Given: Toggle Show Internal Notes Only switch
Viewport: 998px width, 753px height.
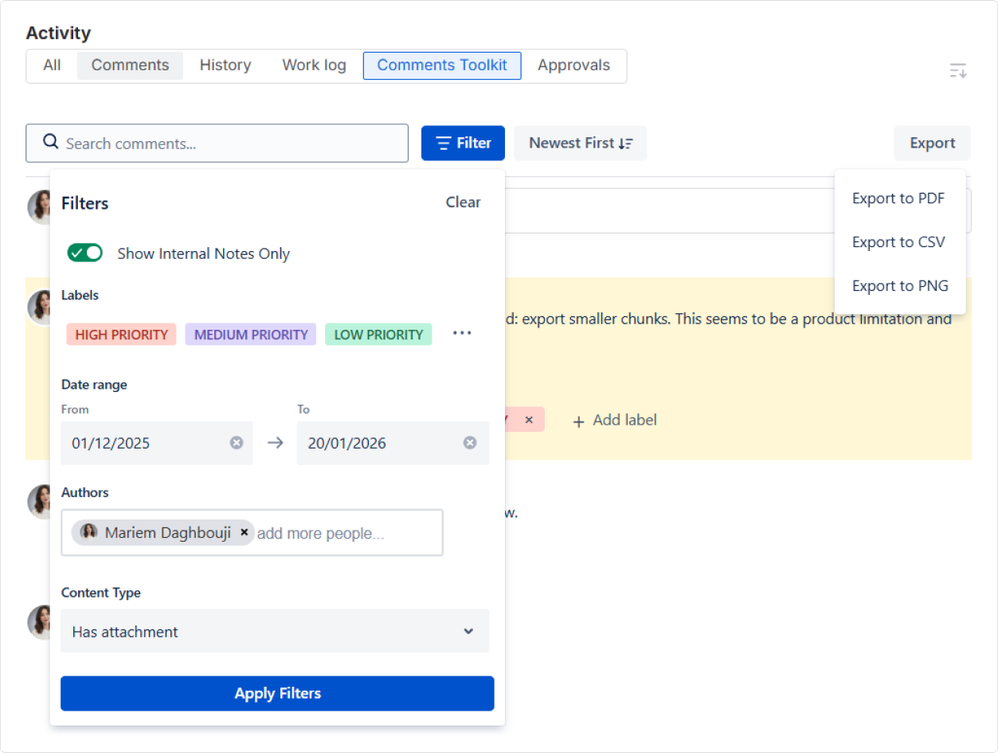Looking at the screenshot, I should pyautogui.click(x=85, y=253).
